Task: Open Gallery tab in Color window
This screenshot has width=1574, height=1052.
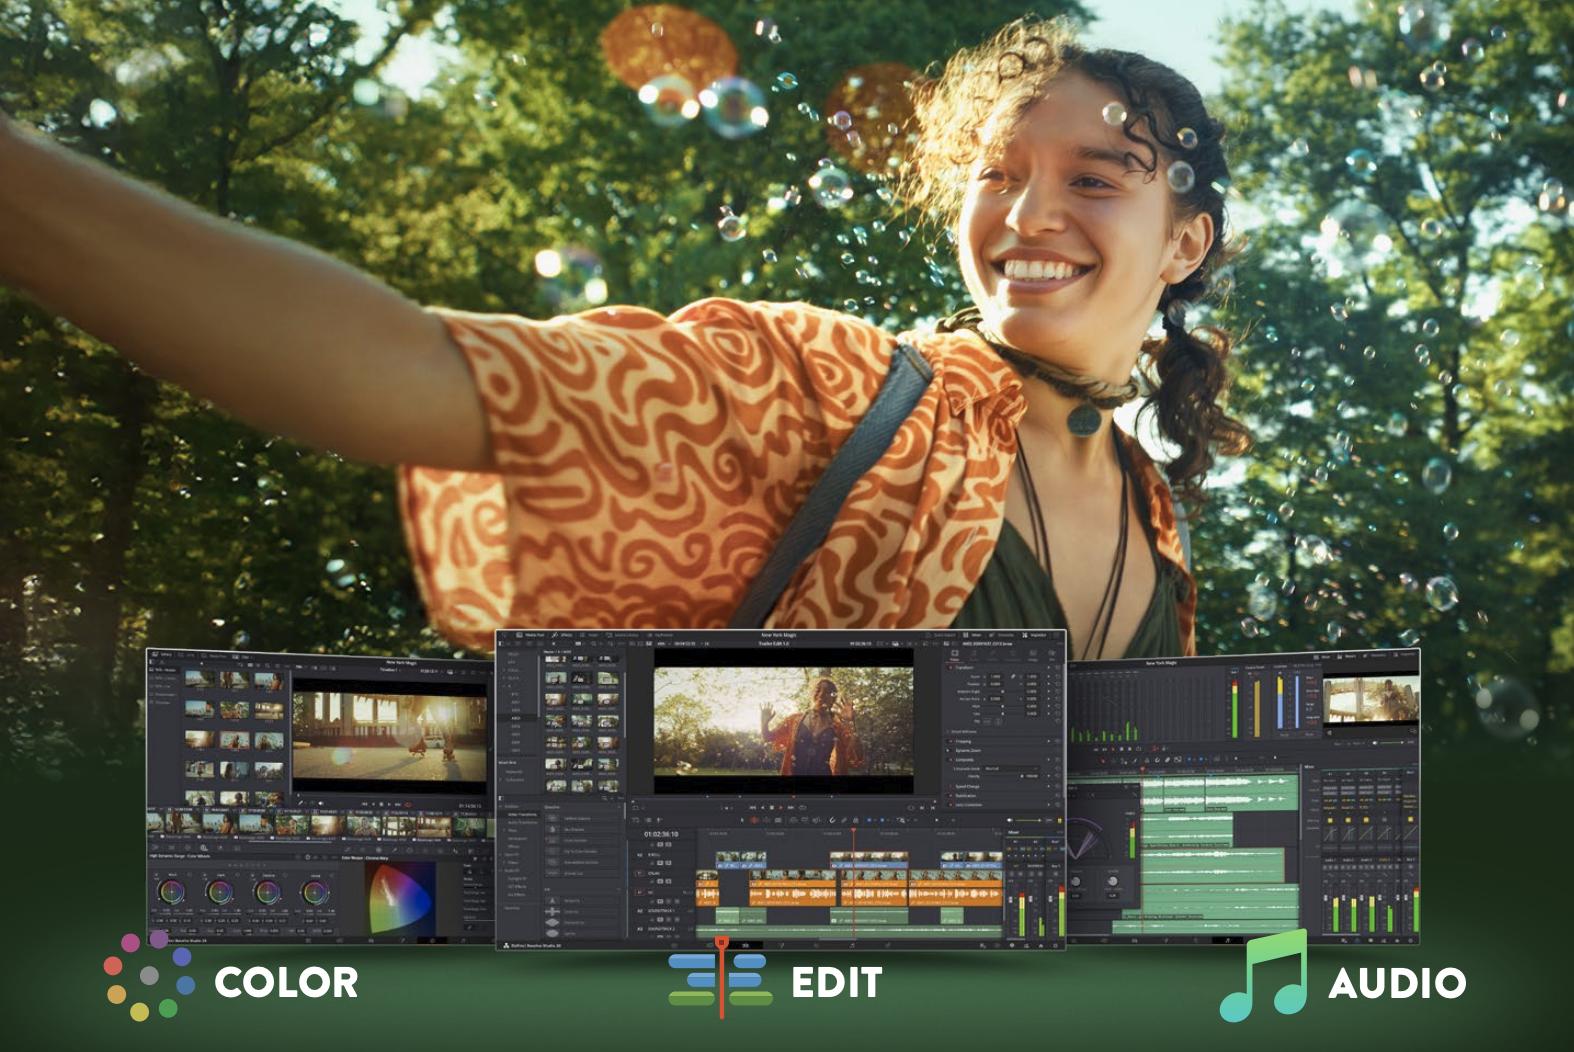Action: pos(163,654)
